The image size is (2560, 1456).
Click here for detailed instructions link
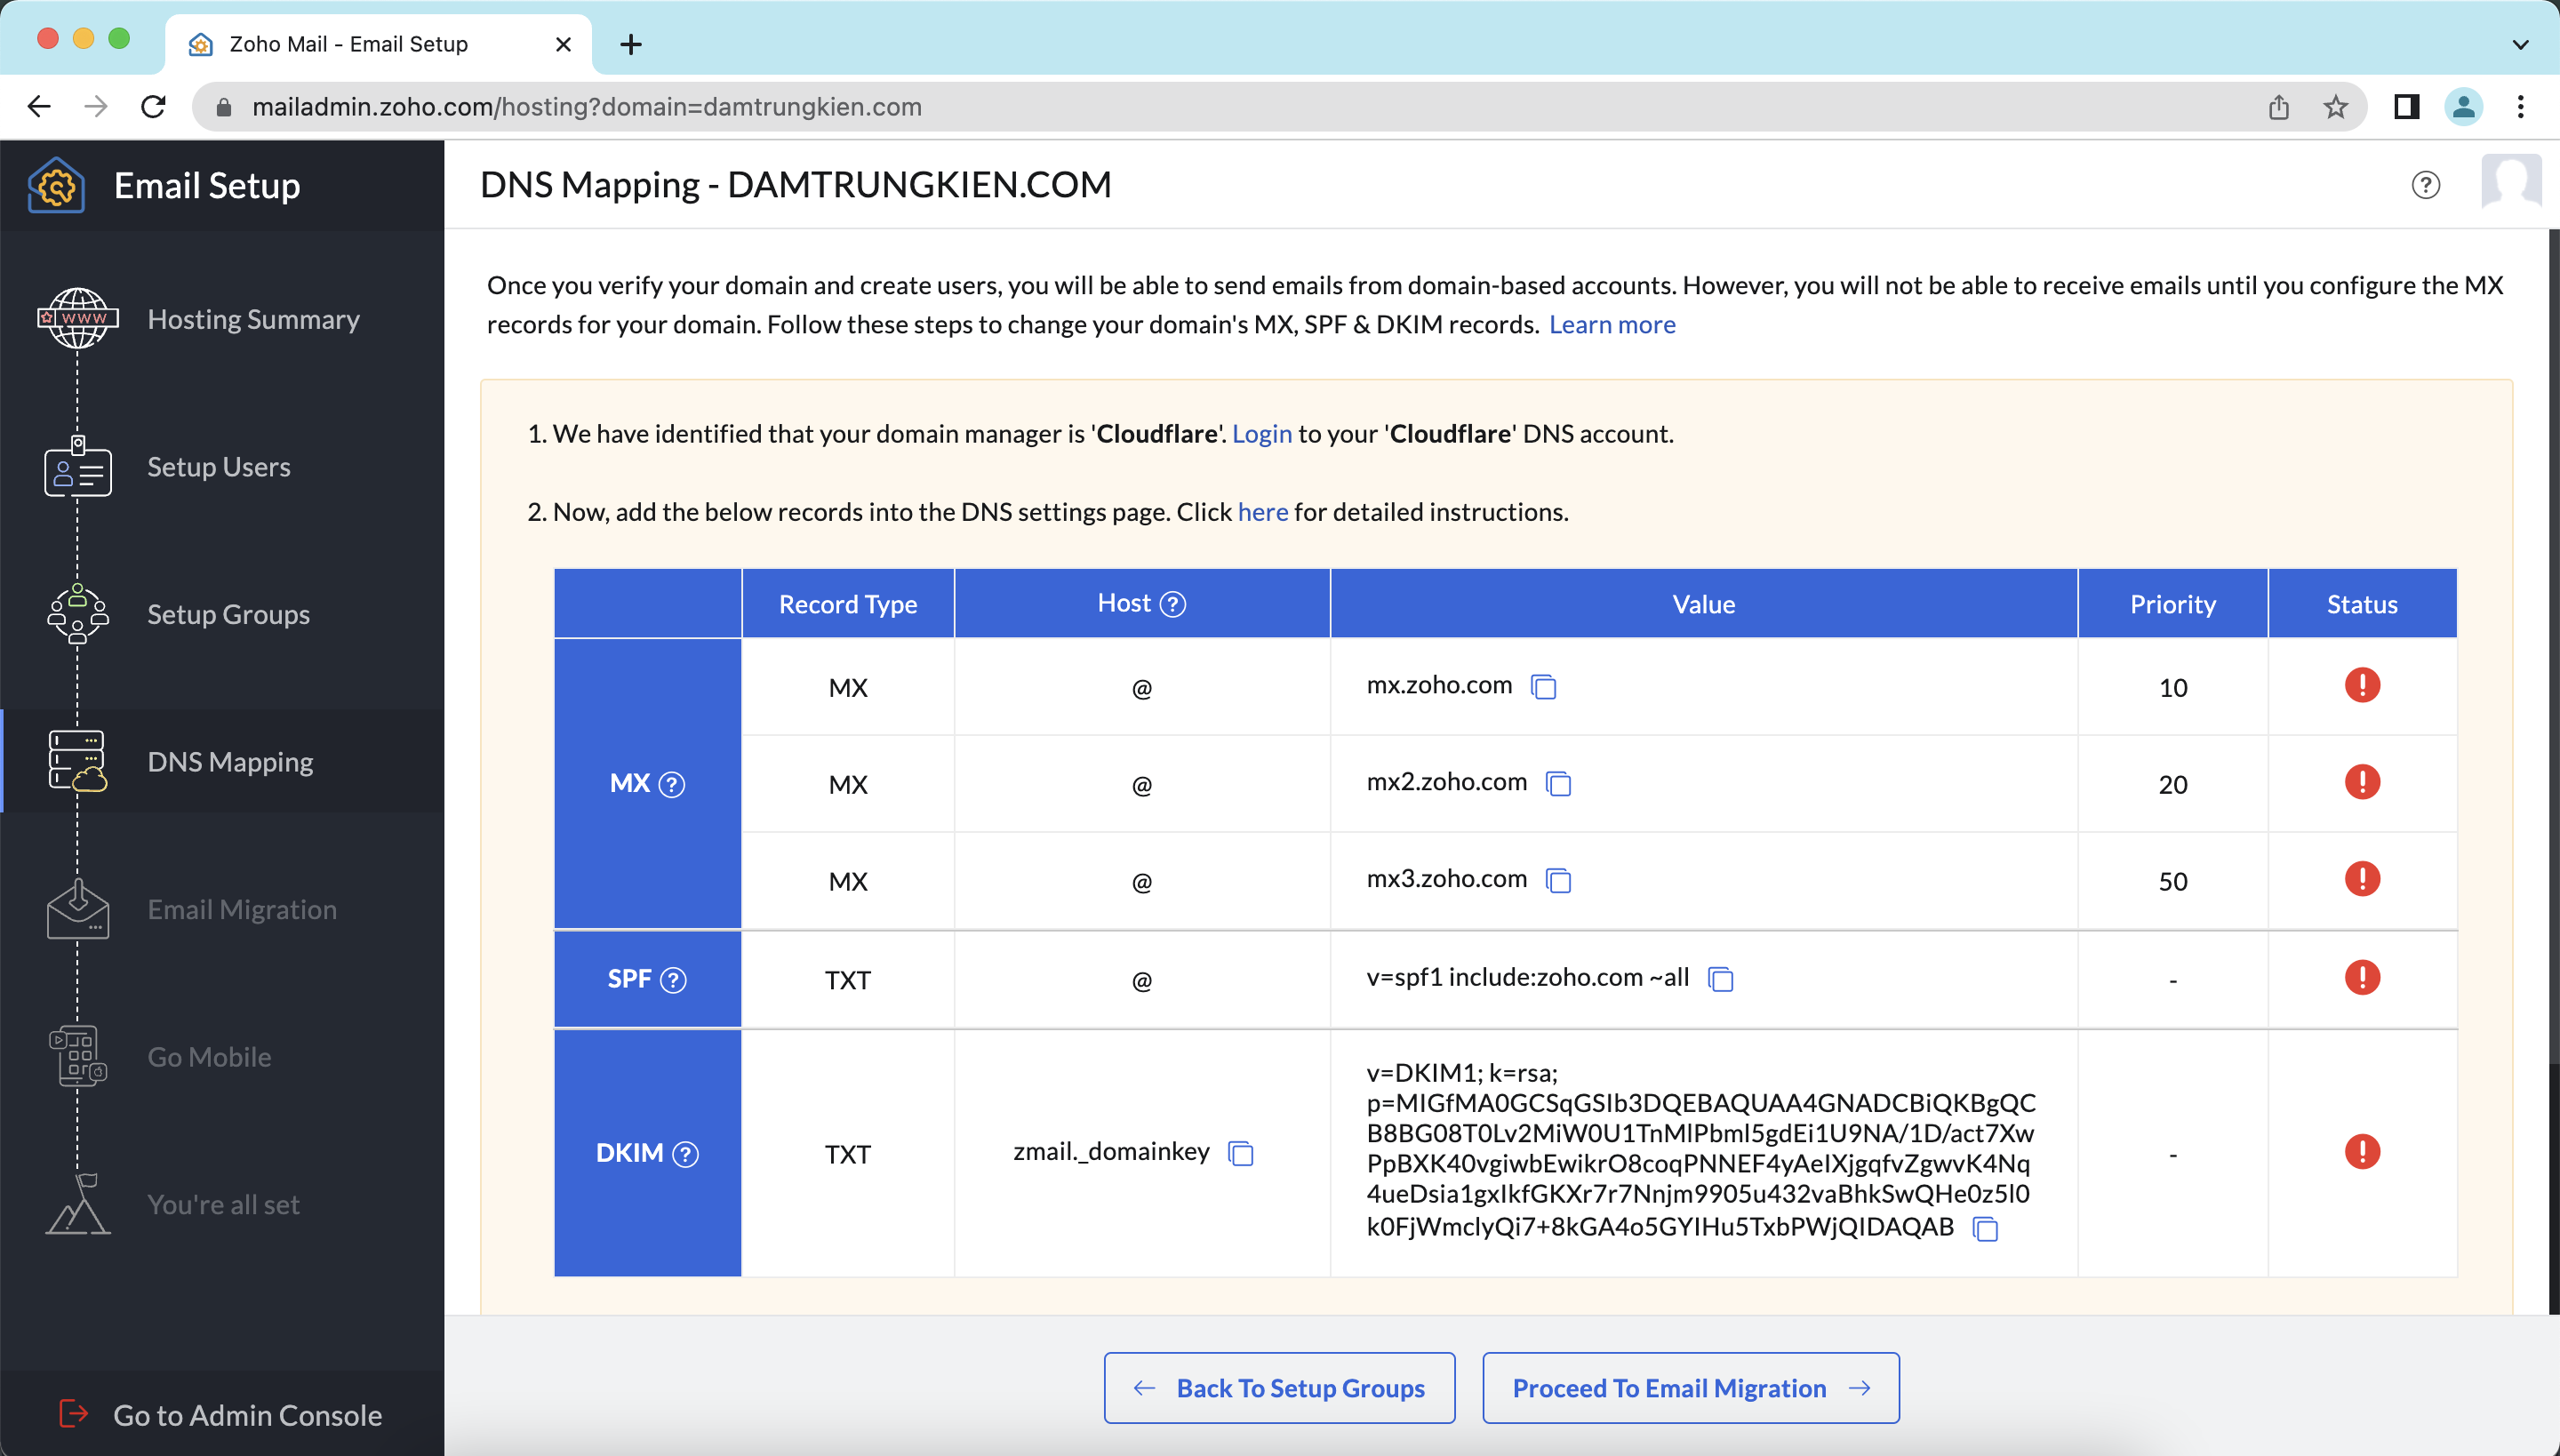coord(1263,512)
